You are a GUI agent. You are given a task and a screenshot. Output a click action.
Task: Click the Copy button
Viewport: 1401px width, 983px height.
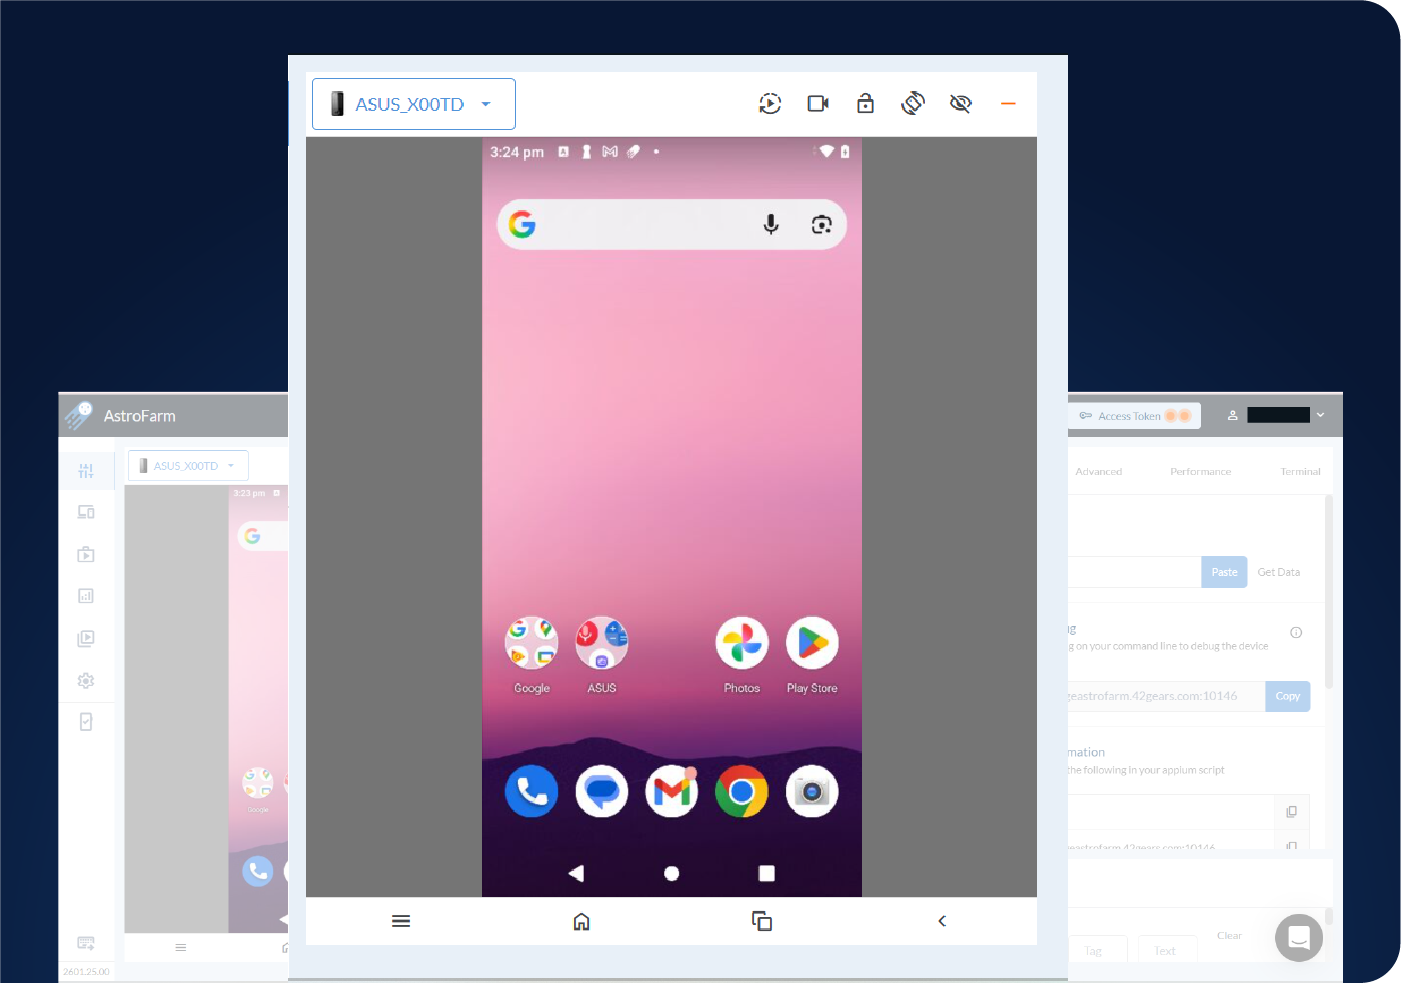tap(1287, 696)
